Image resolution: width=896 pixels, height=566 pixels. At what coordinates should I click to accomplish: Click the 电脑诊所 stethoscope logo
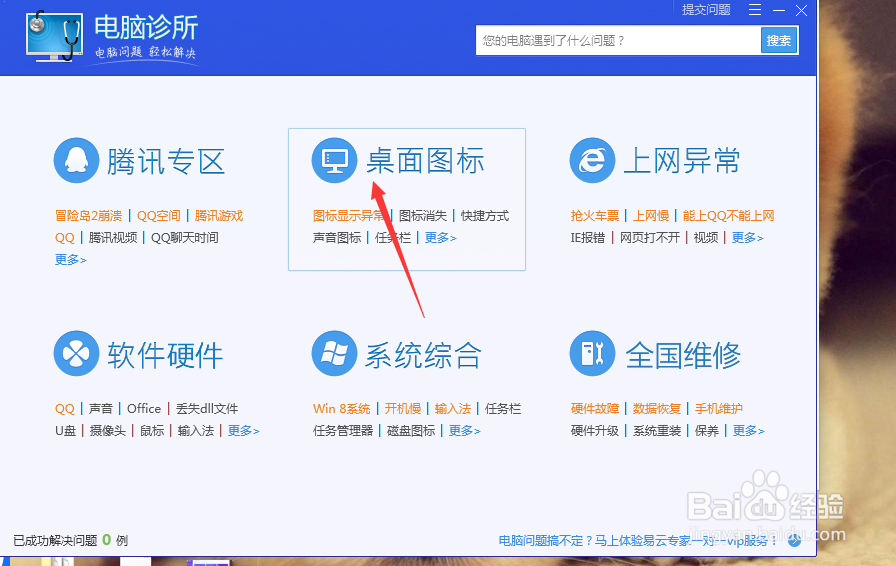pos(54,35)
